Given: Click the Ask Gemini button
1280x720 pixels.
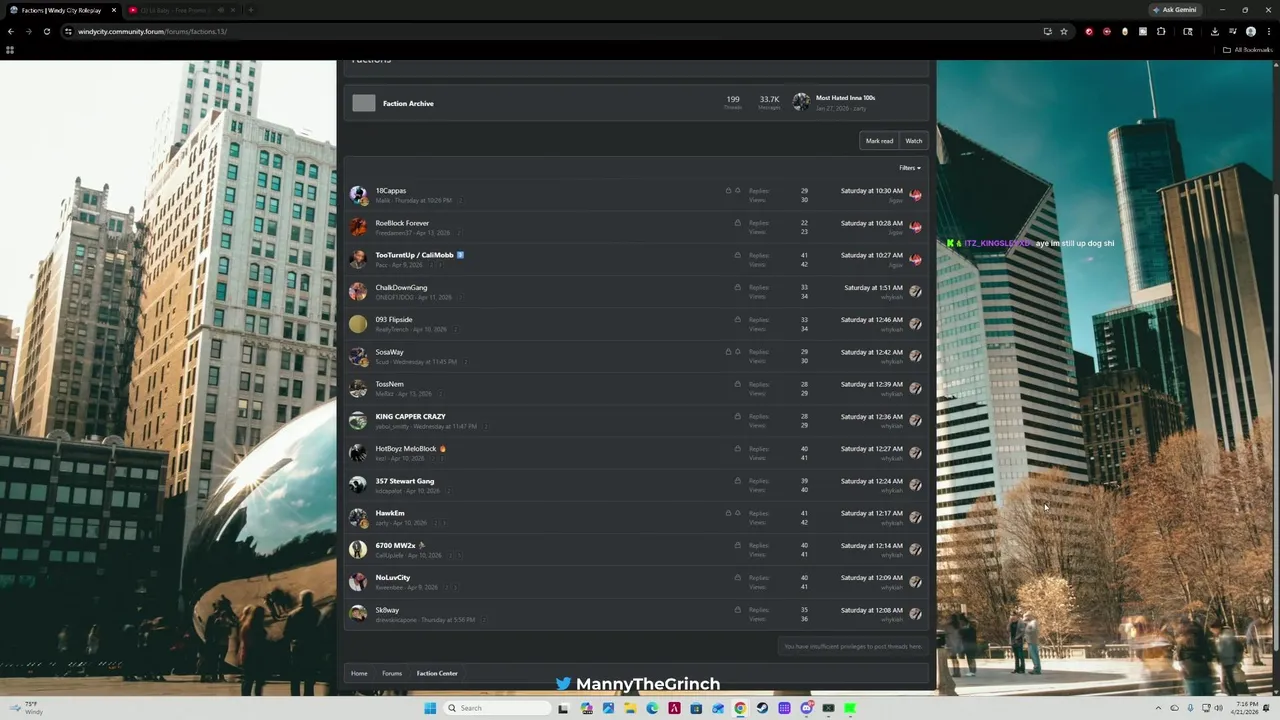Looking at the screenshot, I should pyautogui.click(x=1174, y=10).
